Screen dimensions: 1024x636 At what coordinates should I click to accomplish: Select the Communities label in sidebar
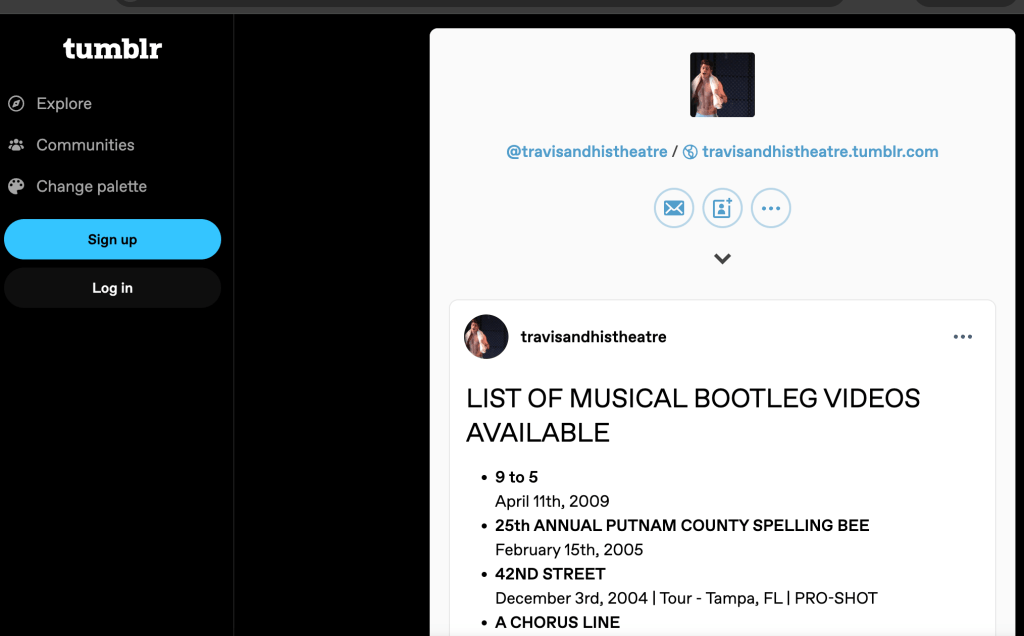click(85, 145)
